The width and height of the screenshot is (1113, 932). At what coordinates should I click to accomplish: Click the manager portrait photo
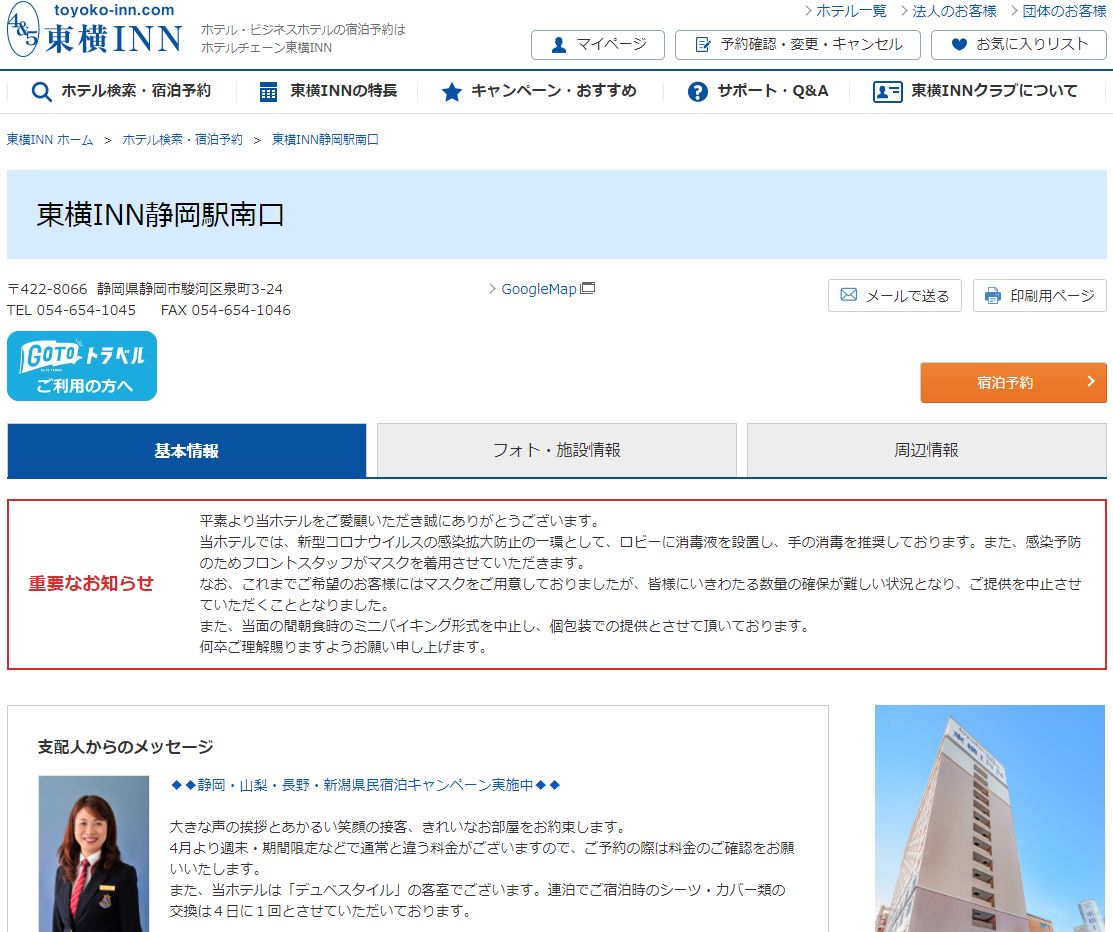94,854
